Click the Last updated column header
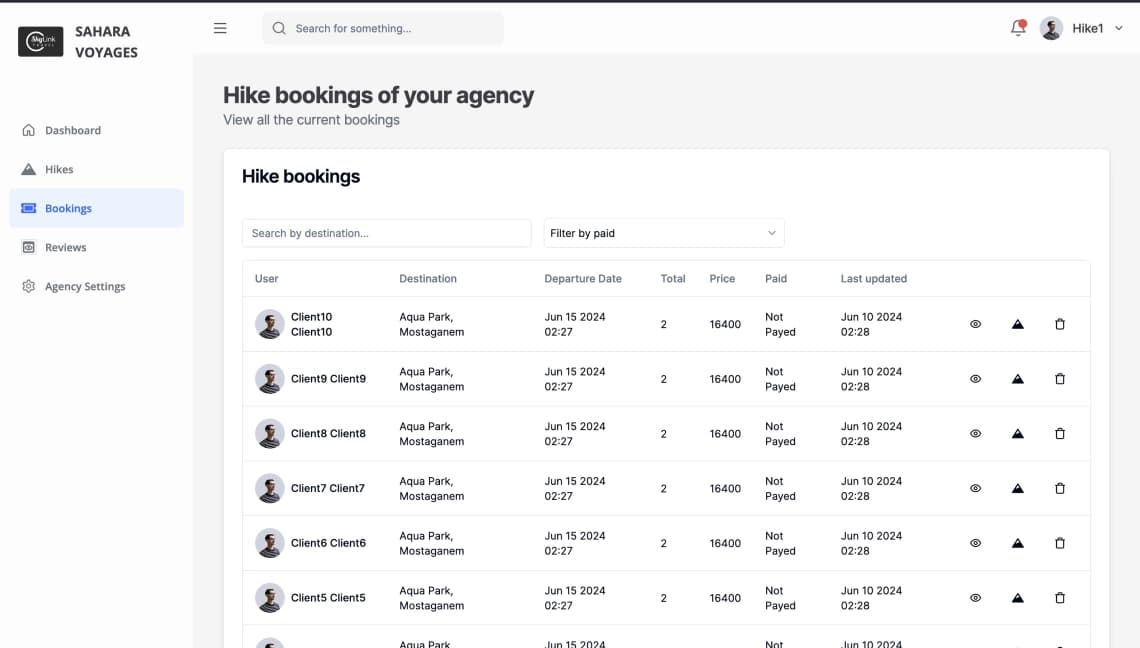Viewport: 1140px width, 648px height. point(873,279)
